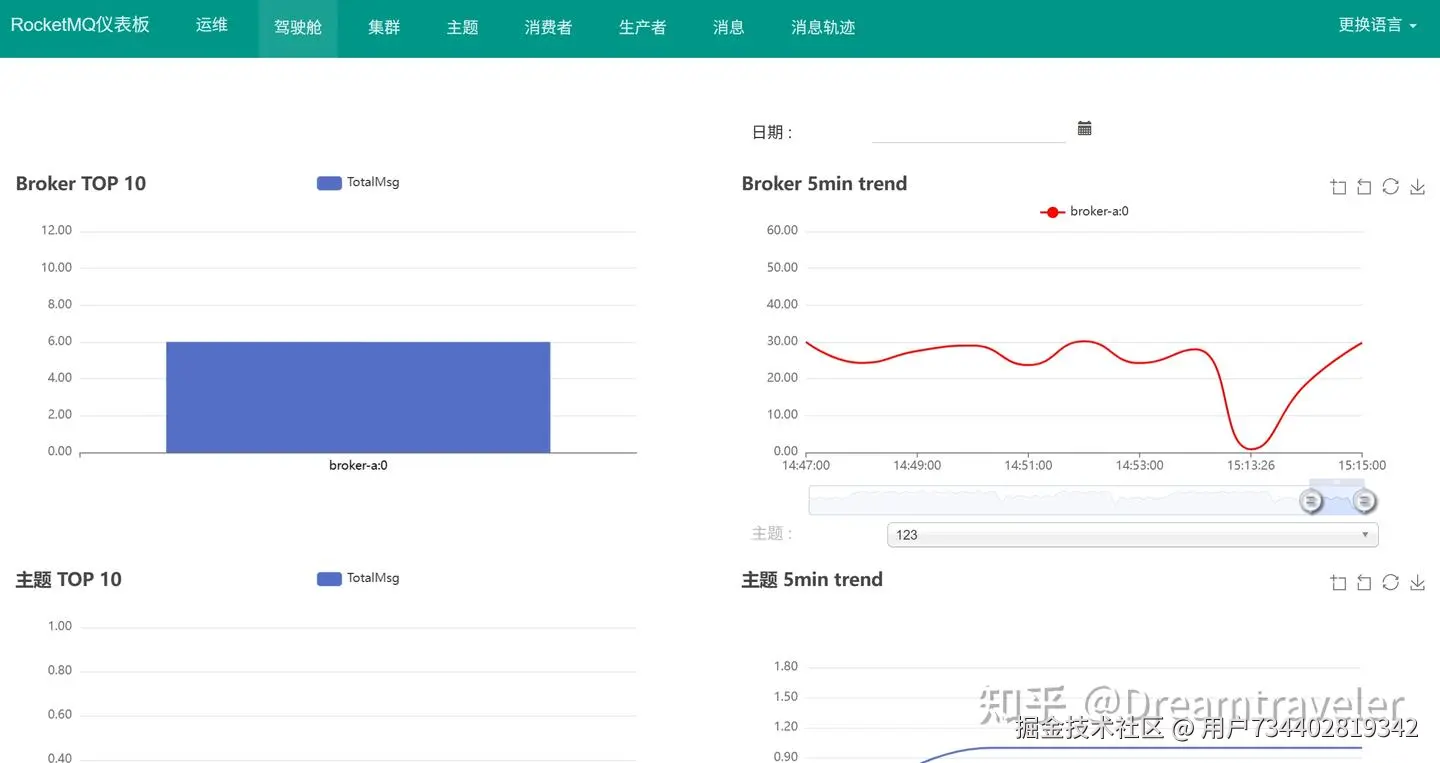Click the RocketMQ仪表板 brand link
This screenshot has height=763, width=1440.
point(80,25)
